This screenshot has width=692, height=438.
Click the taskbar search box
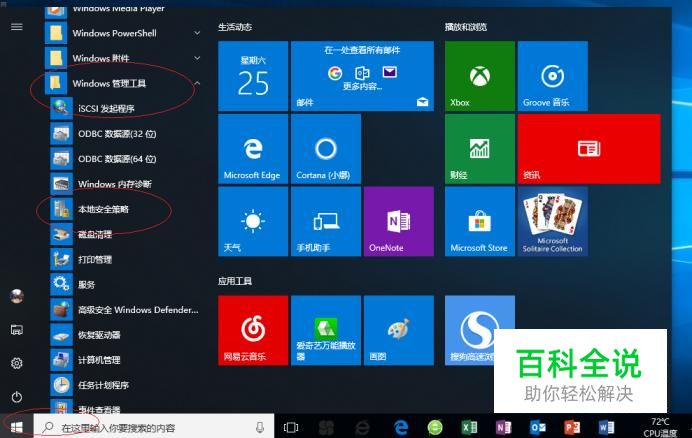(x=154, y=427)
